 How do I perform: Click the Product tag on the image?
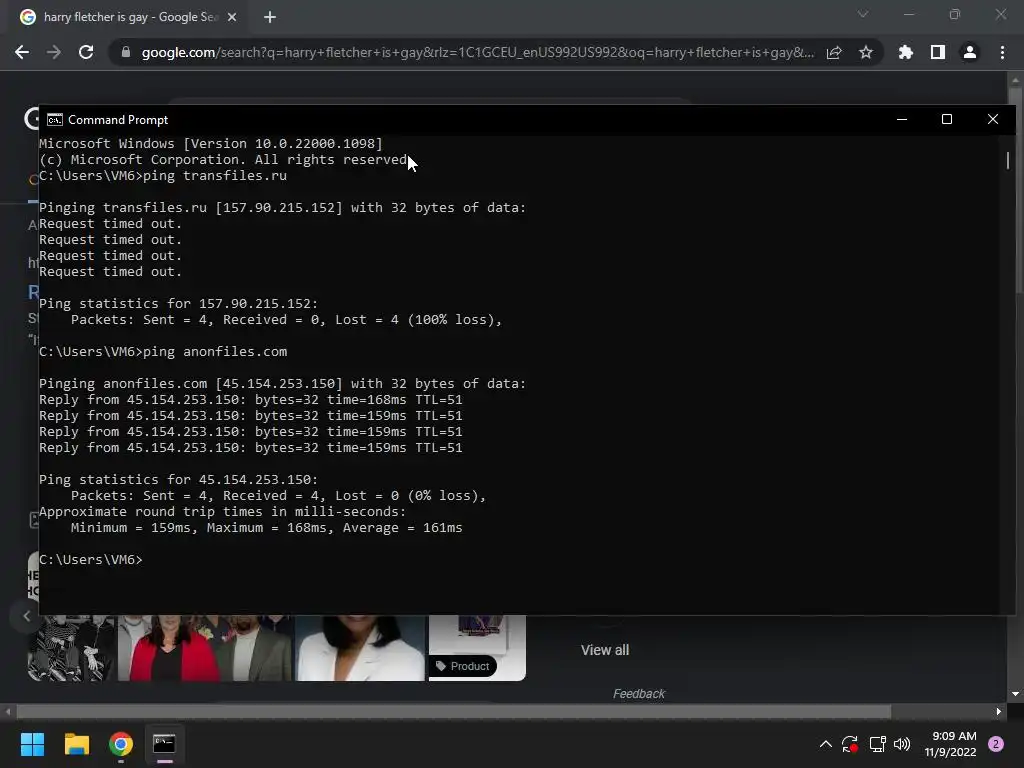pyautogui.click(x=463, y=666)
